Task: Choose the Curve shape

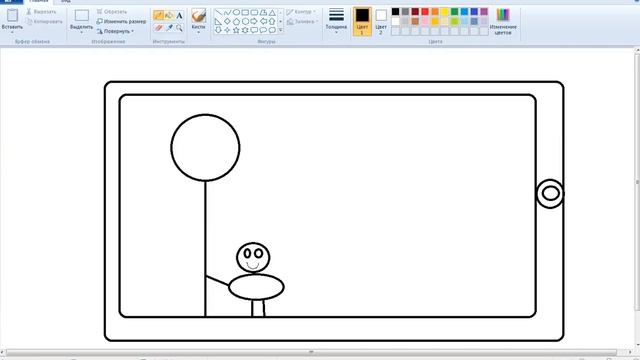Action: [x=227, y=13]
